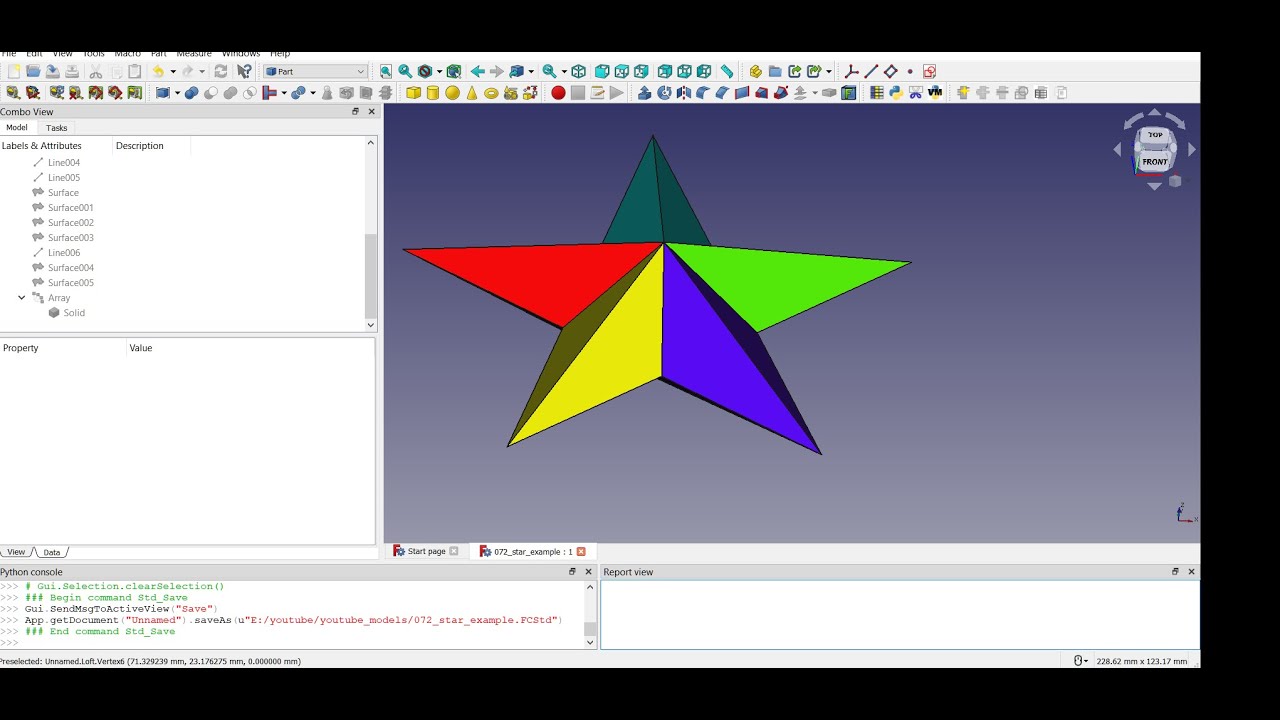Open the offset tools dropdown arrow

[815, 93]
